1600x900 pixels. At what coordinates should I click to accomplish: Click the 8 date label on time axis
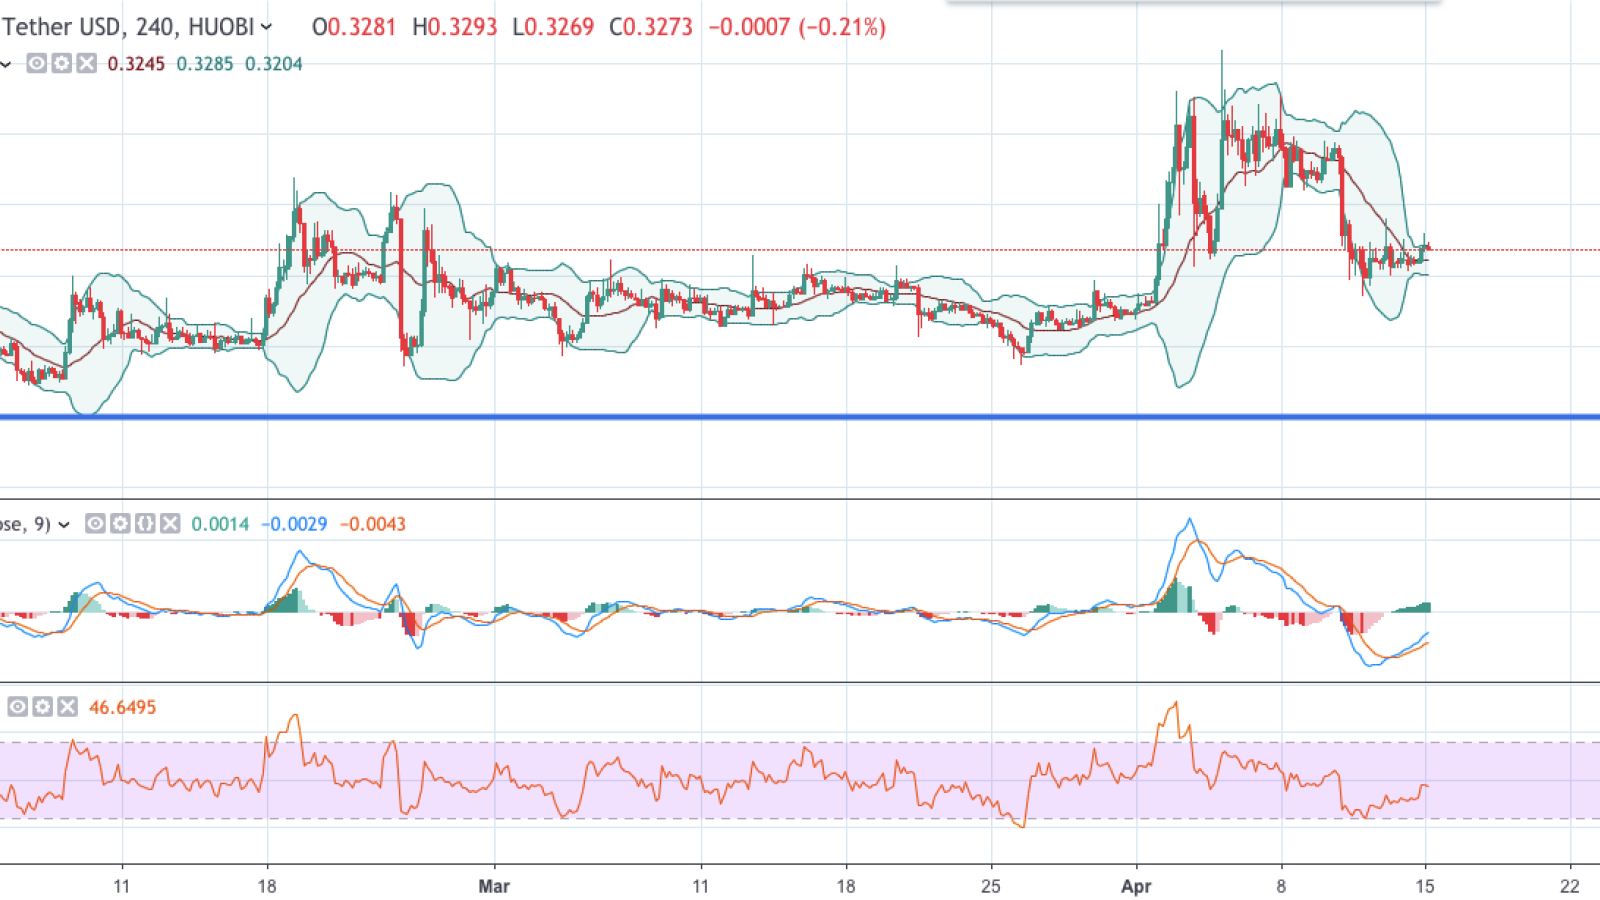click(x=1281, y=886)
